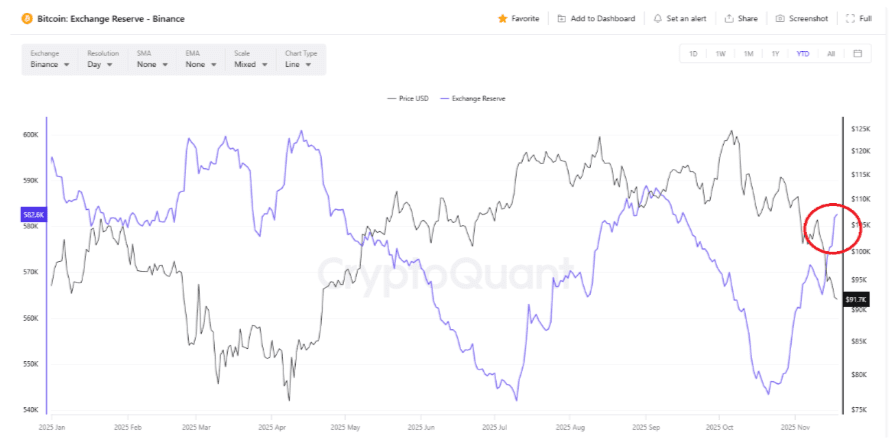
Task: Open the Exchange Binance dropdown
Action: click(50, 64)
